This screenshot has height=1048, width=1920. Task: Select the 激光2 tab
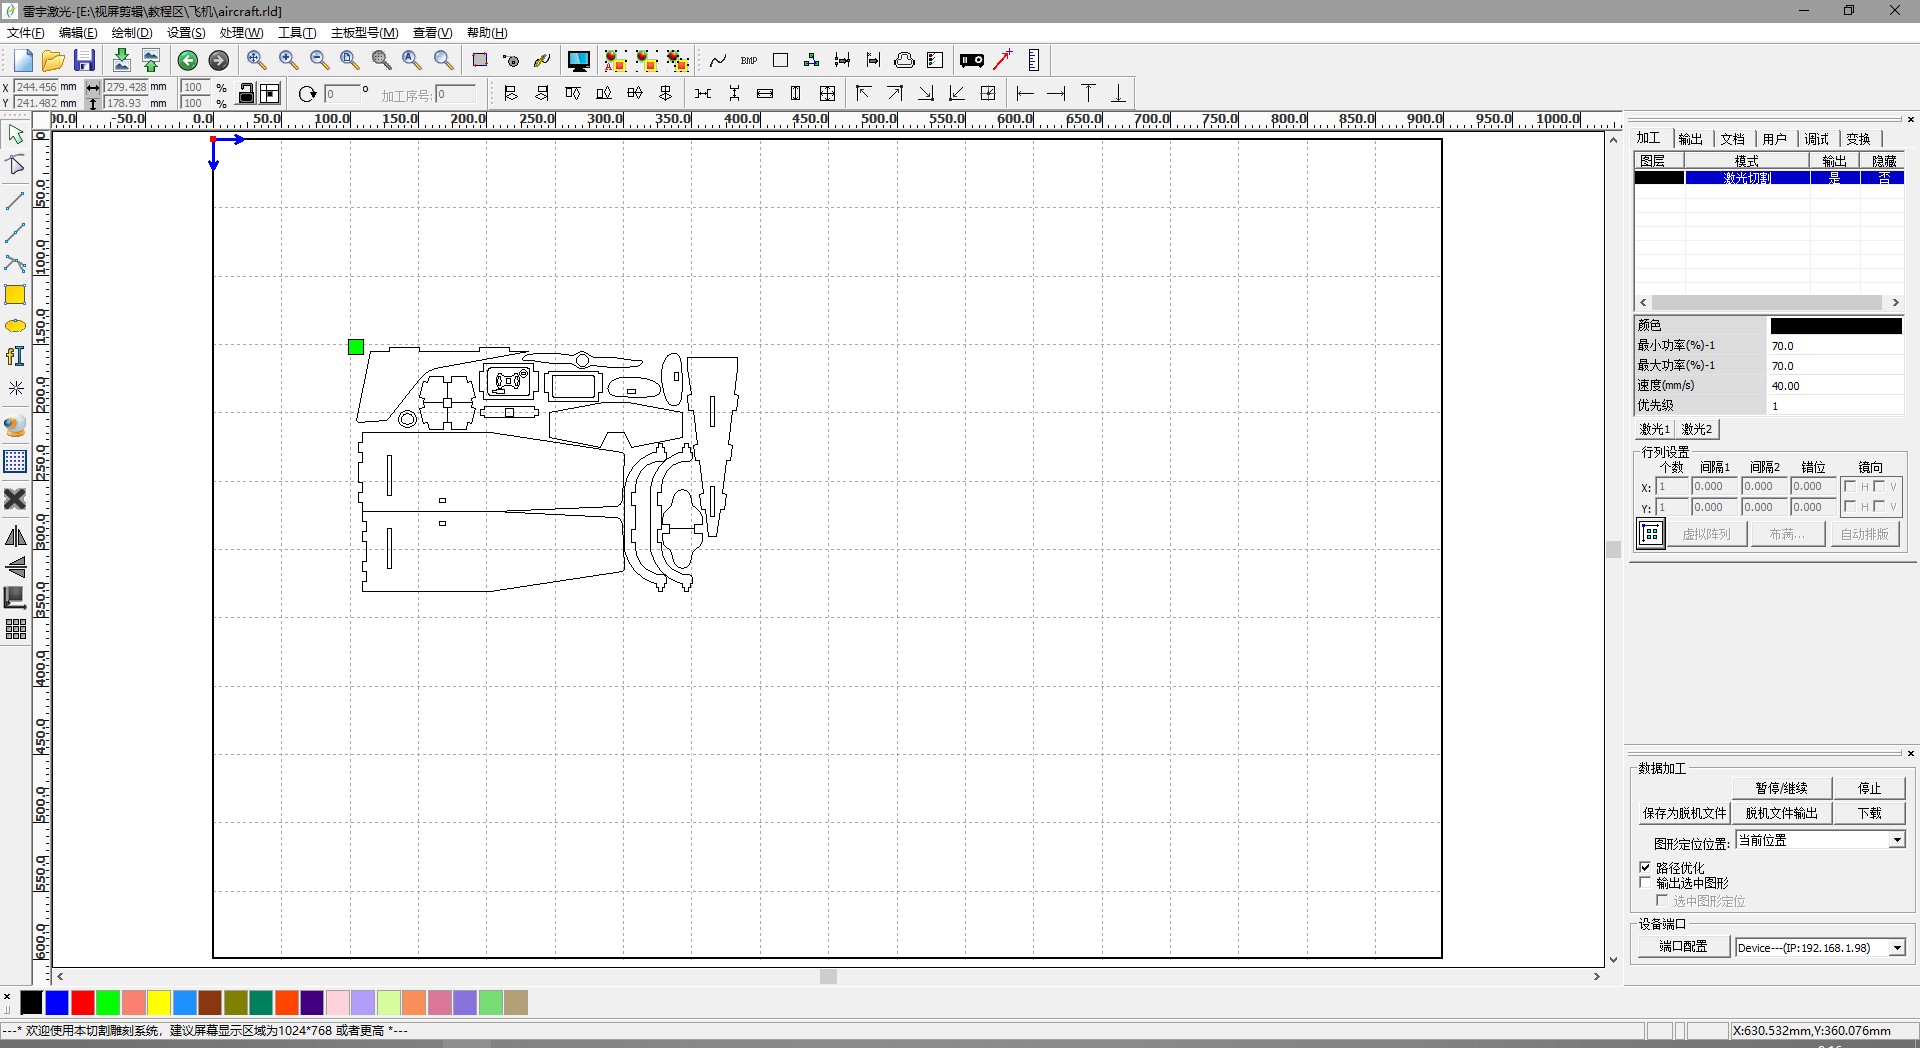(1697, 429)
